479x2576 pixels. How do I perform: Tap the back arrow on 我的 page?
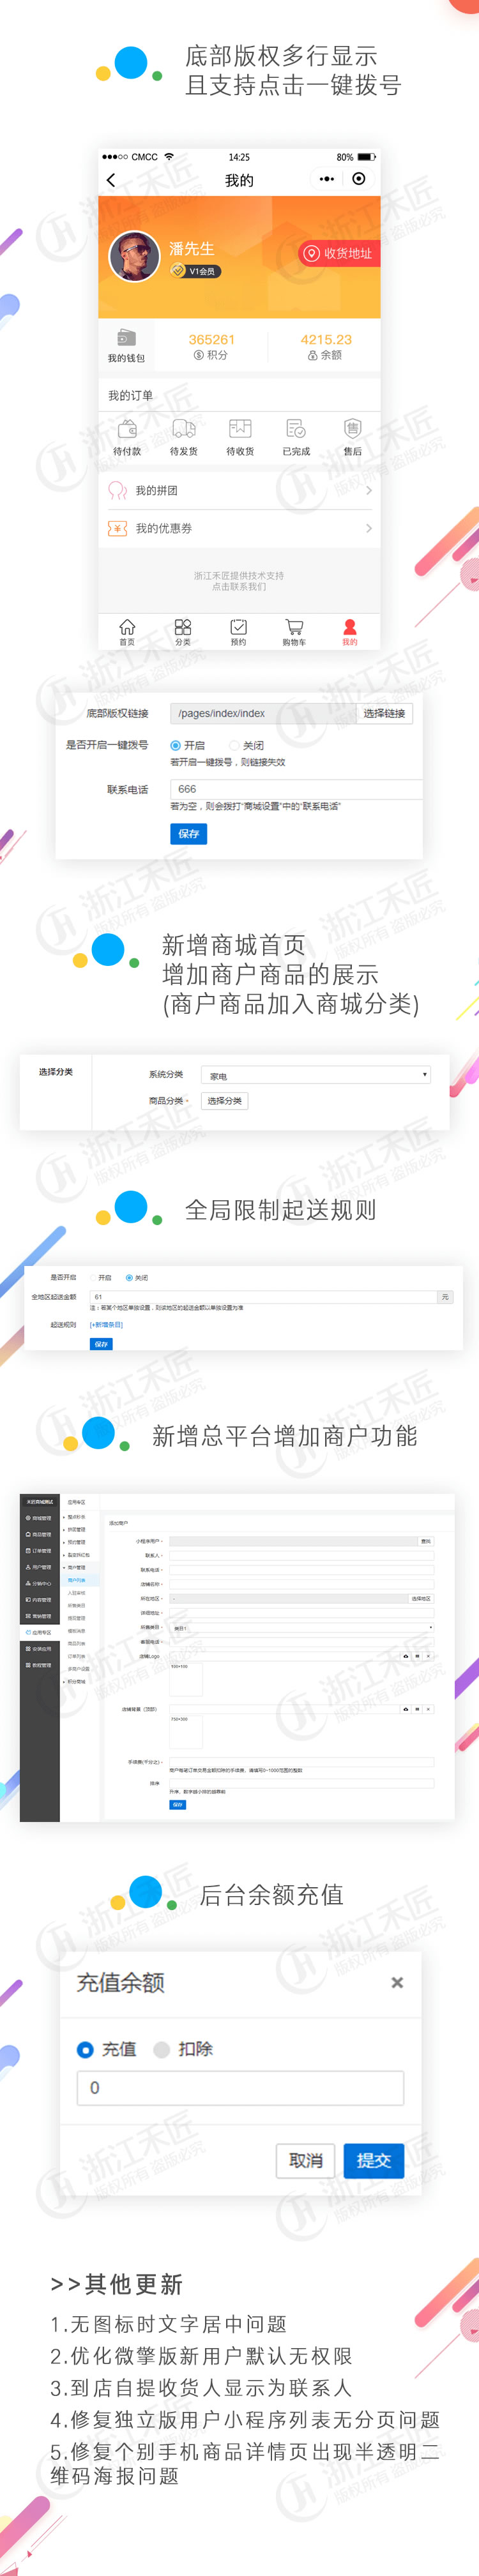(x=111, y=180)
